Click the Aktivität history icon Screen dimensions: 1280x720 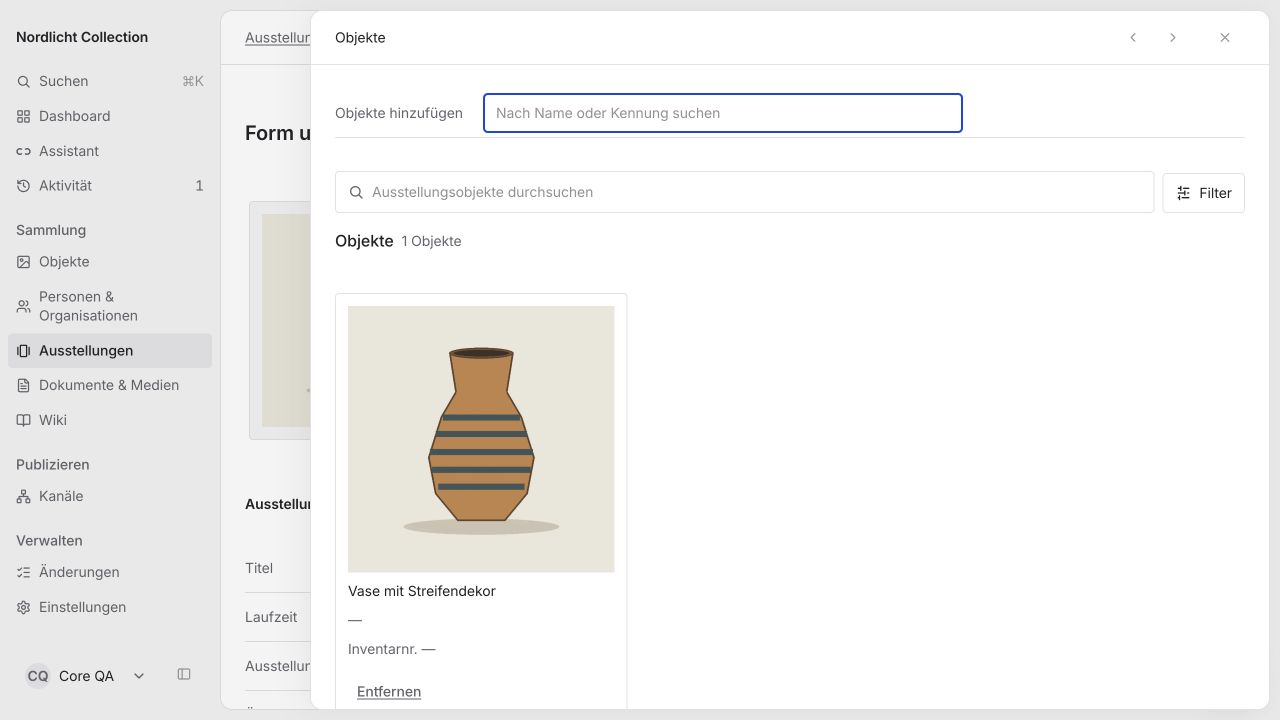click(x=24, y=186)
